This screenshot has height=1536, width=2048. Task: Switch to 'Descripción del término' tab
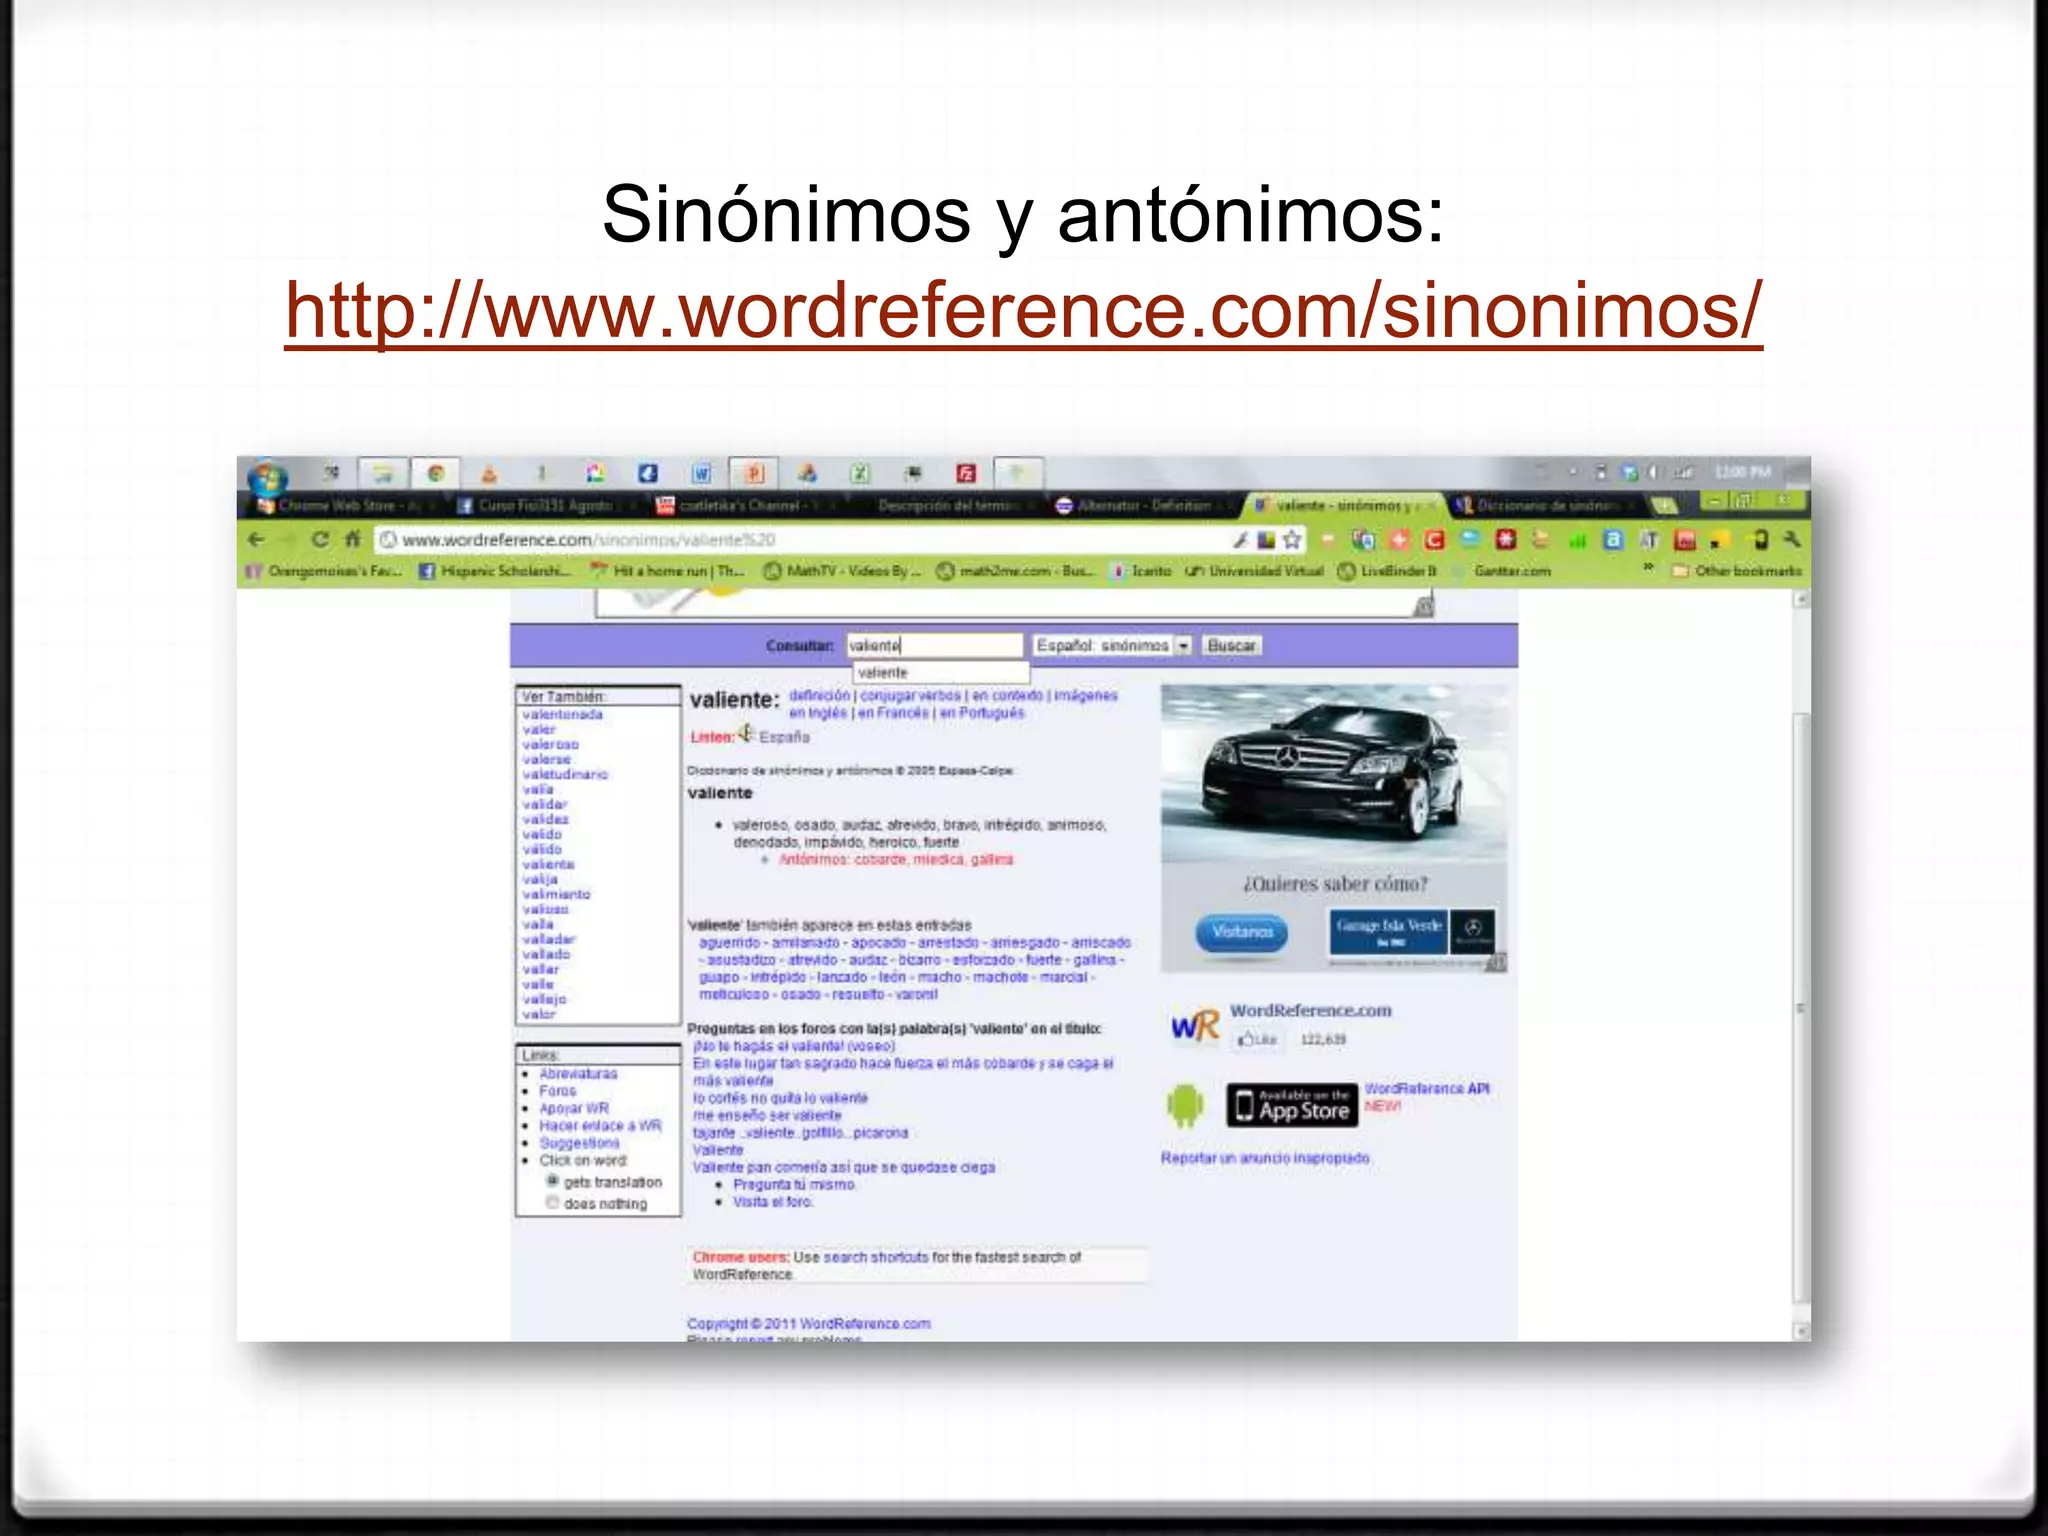click(x=943, y=506)
